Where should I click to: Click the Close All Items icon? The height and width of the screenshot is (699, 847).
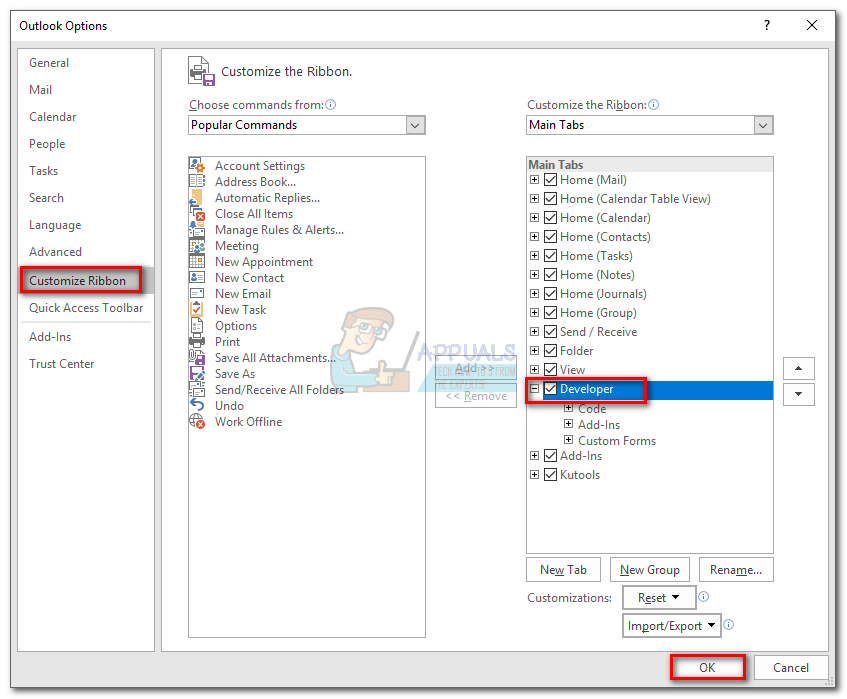pyautogui.click(x=197, y=213)
